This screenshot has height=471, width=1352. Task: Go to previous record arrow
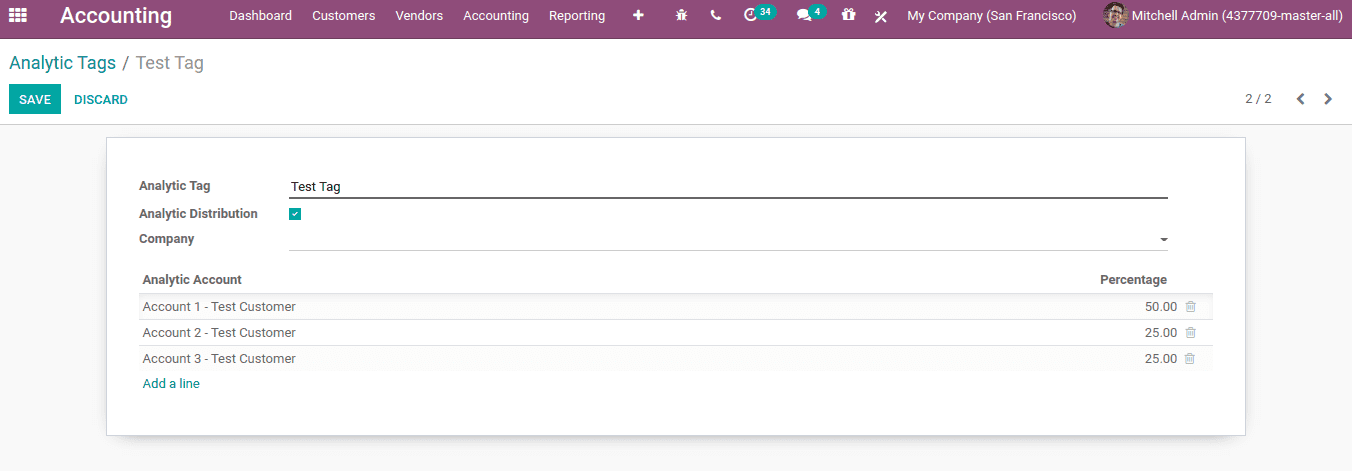coord(1301,99)
